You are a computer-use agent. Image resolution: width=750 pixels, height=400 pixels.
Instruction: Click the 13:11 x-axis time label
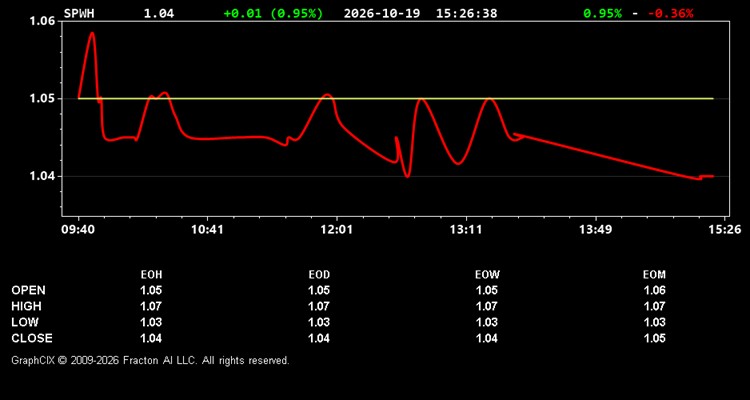(x=466, y=229)
